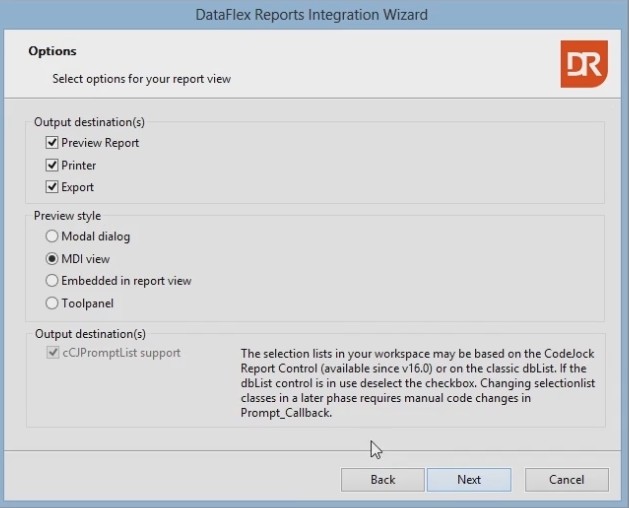This screenshot has width=629, height=508.
Task: Uncheck the Preview Report checkbox
Action: [x=53, y=143]
